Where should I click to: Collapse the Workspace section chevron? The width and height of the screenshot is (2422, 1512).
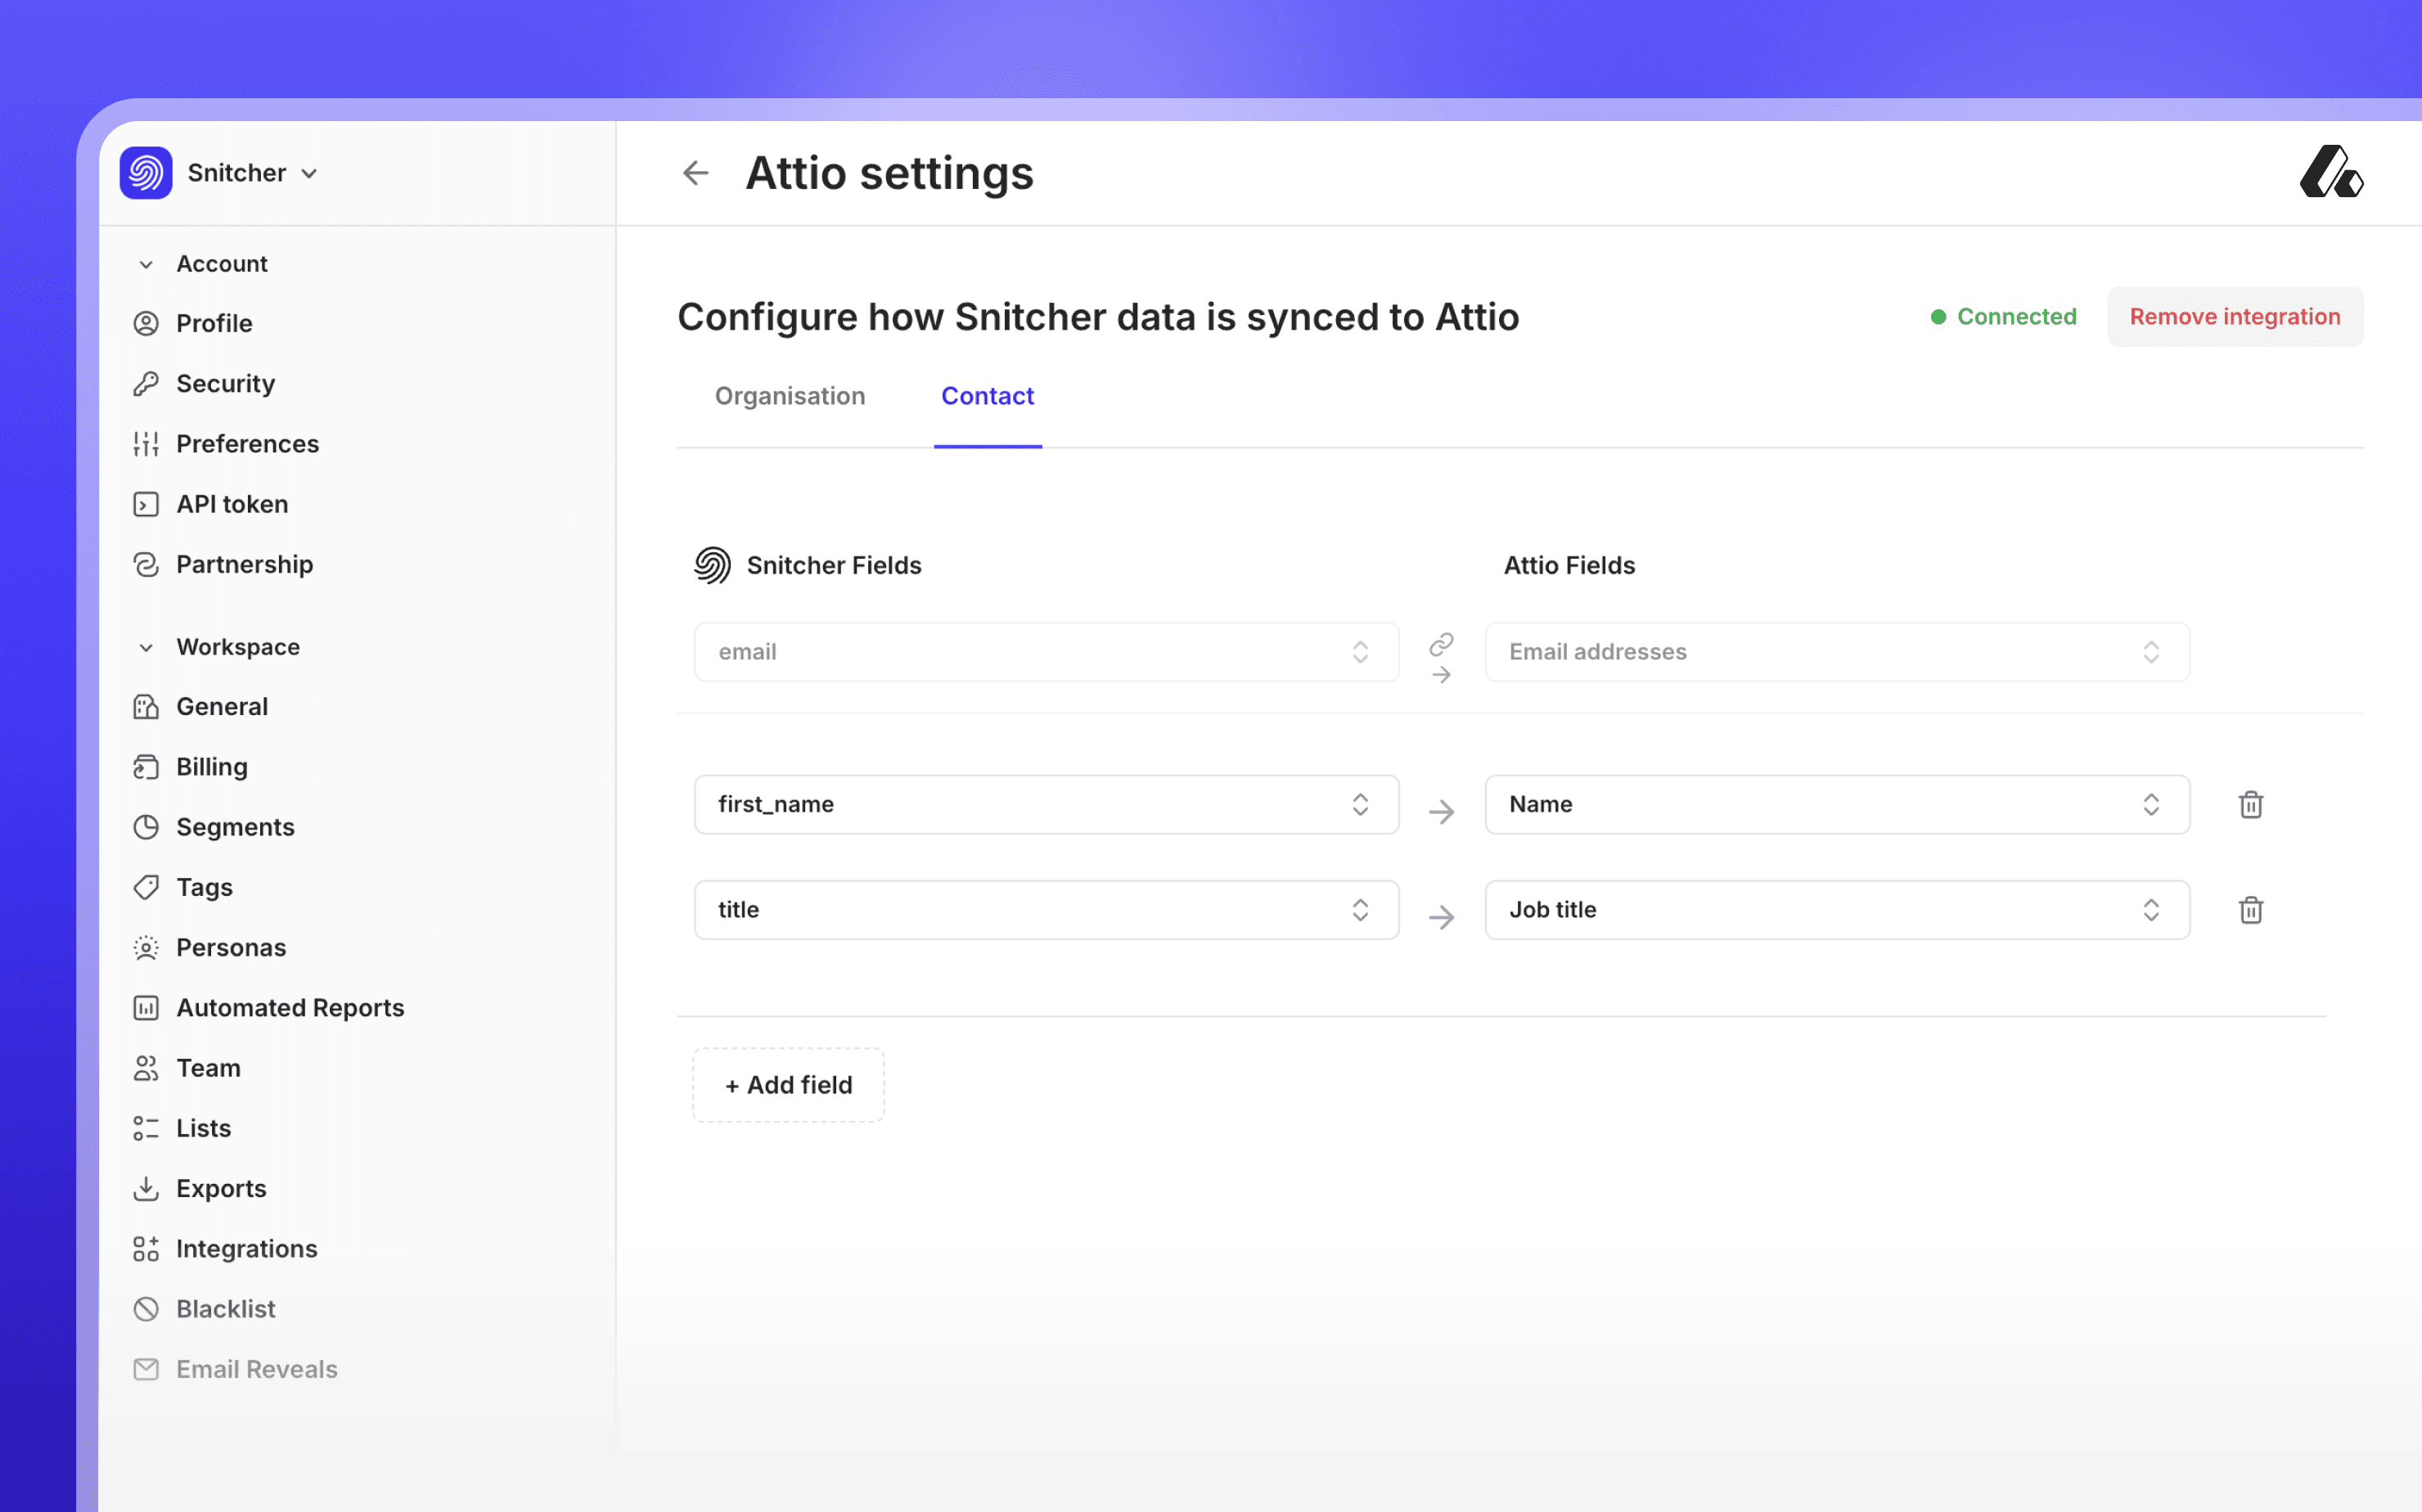(146, 648)
